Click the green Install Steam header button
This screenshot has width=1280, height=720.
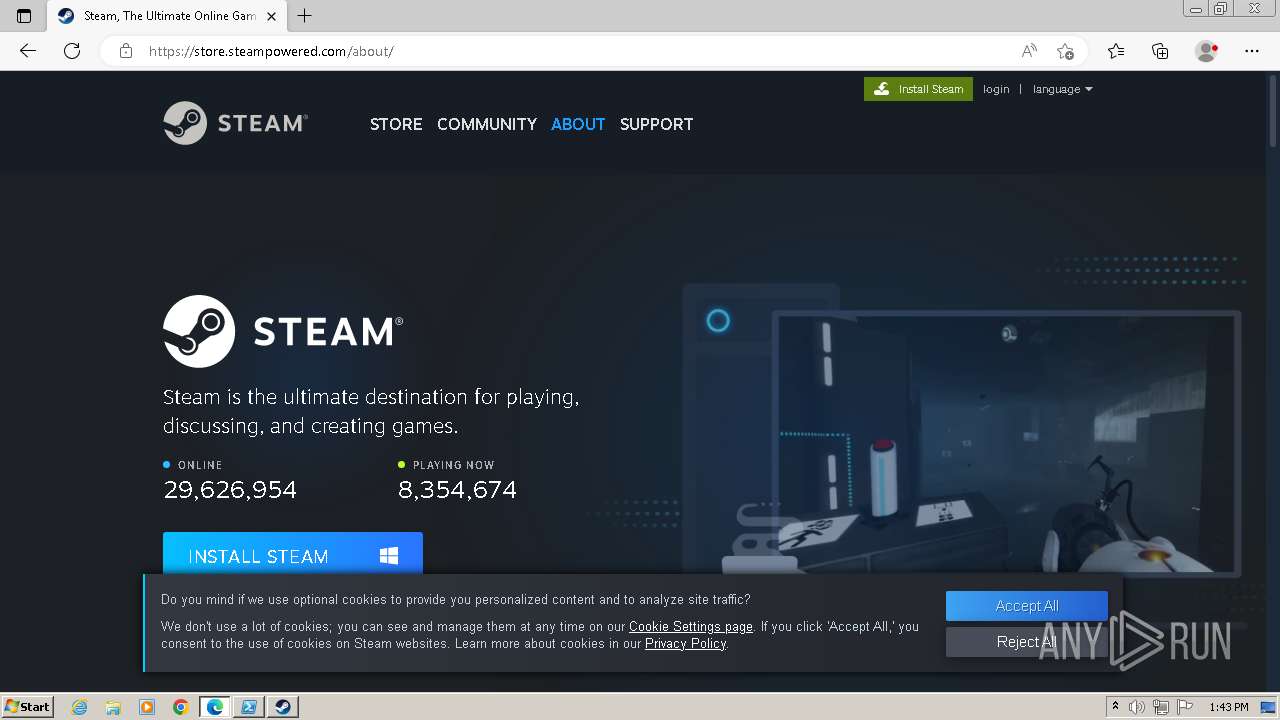tap(918, 89)
